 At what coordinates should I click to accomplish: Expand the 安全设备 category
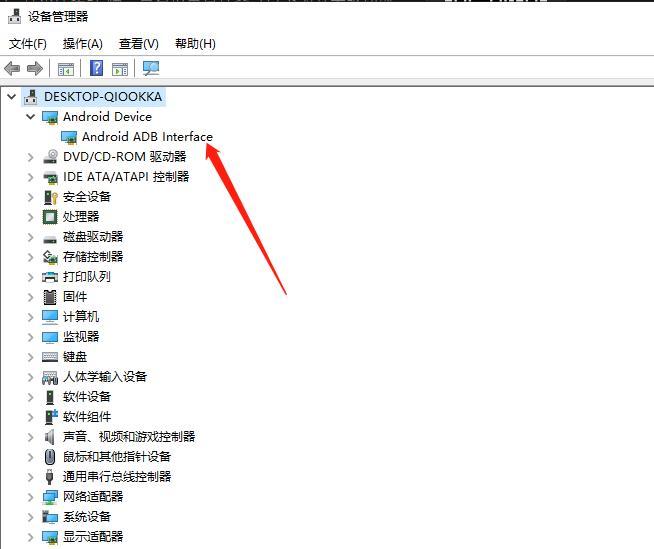tap(30, 197)
